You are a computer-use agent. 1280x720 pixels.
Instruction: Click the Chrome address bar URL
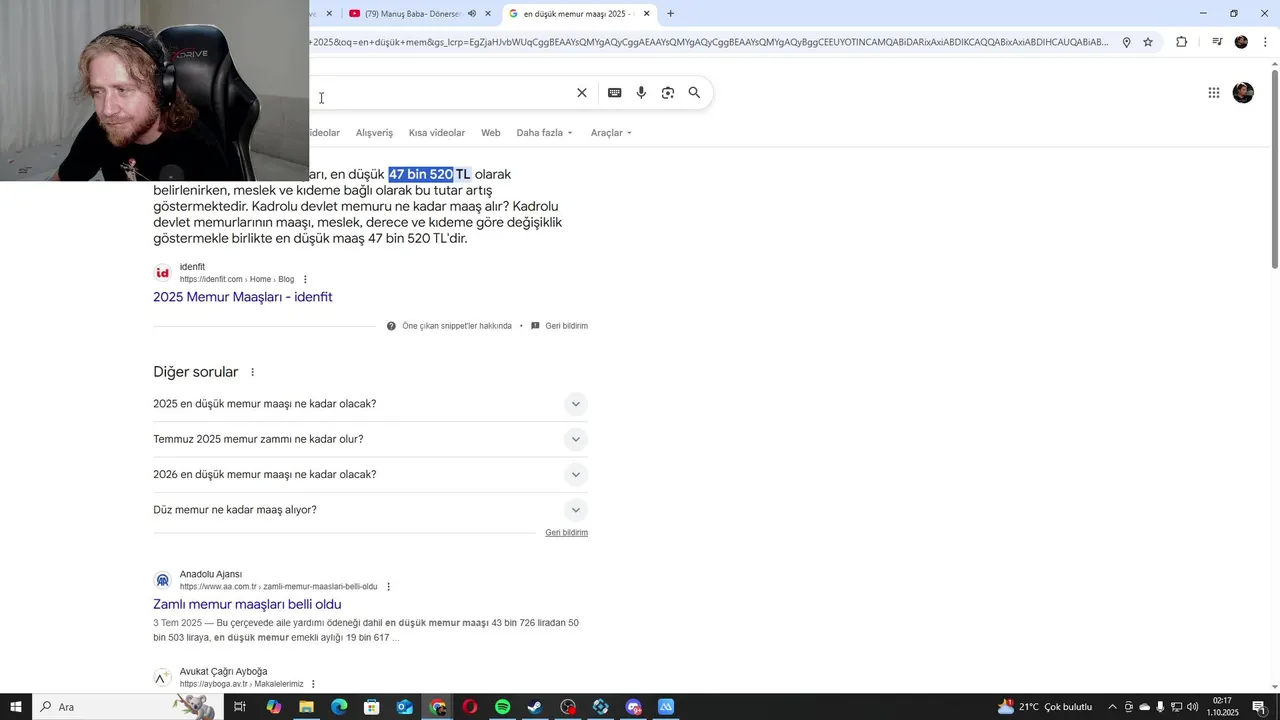click(708, 42)
